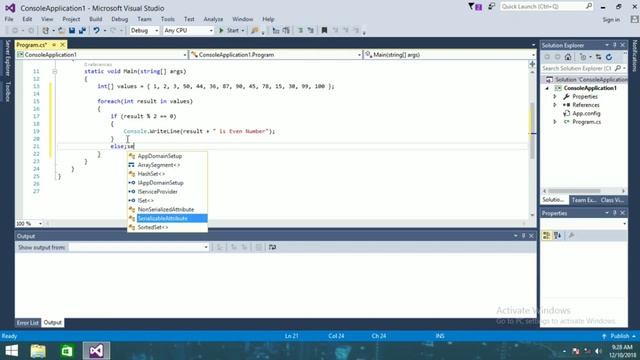
Task: Open the Windows Start button
Action: 11,351
